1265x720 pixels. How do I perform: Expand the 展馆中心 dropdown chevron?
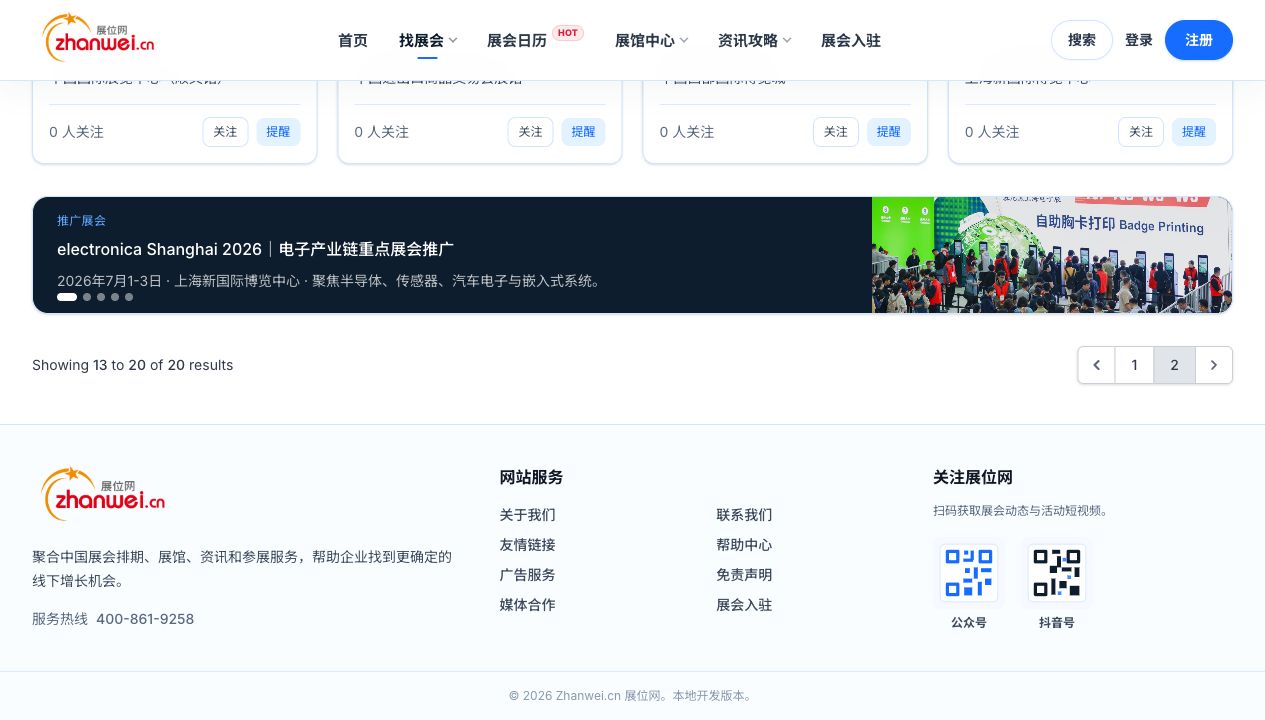(x=684, y=40)
